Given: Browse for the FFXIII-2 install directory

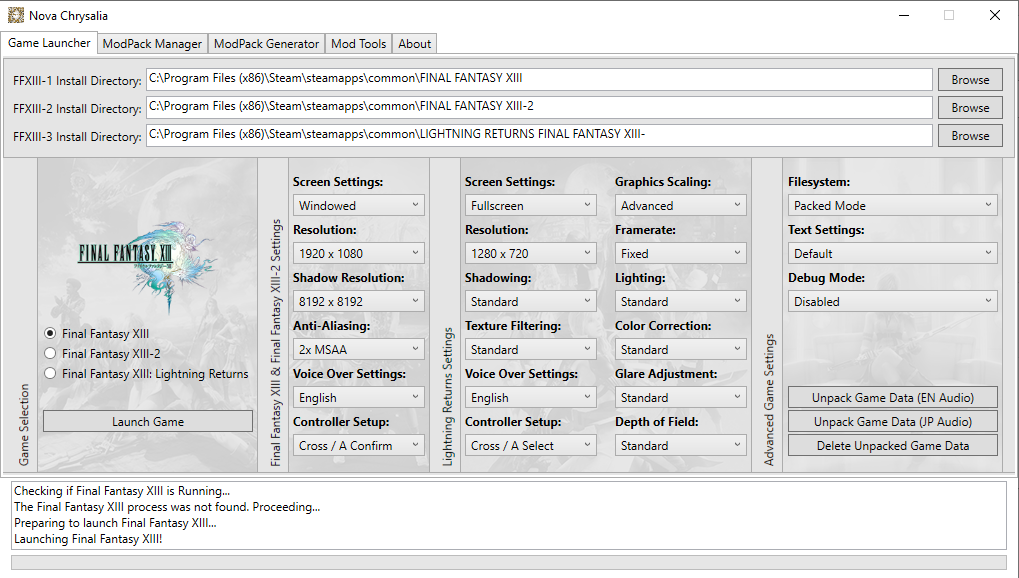Looking at the screenshot, I should pos(970,107).
